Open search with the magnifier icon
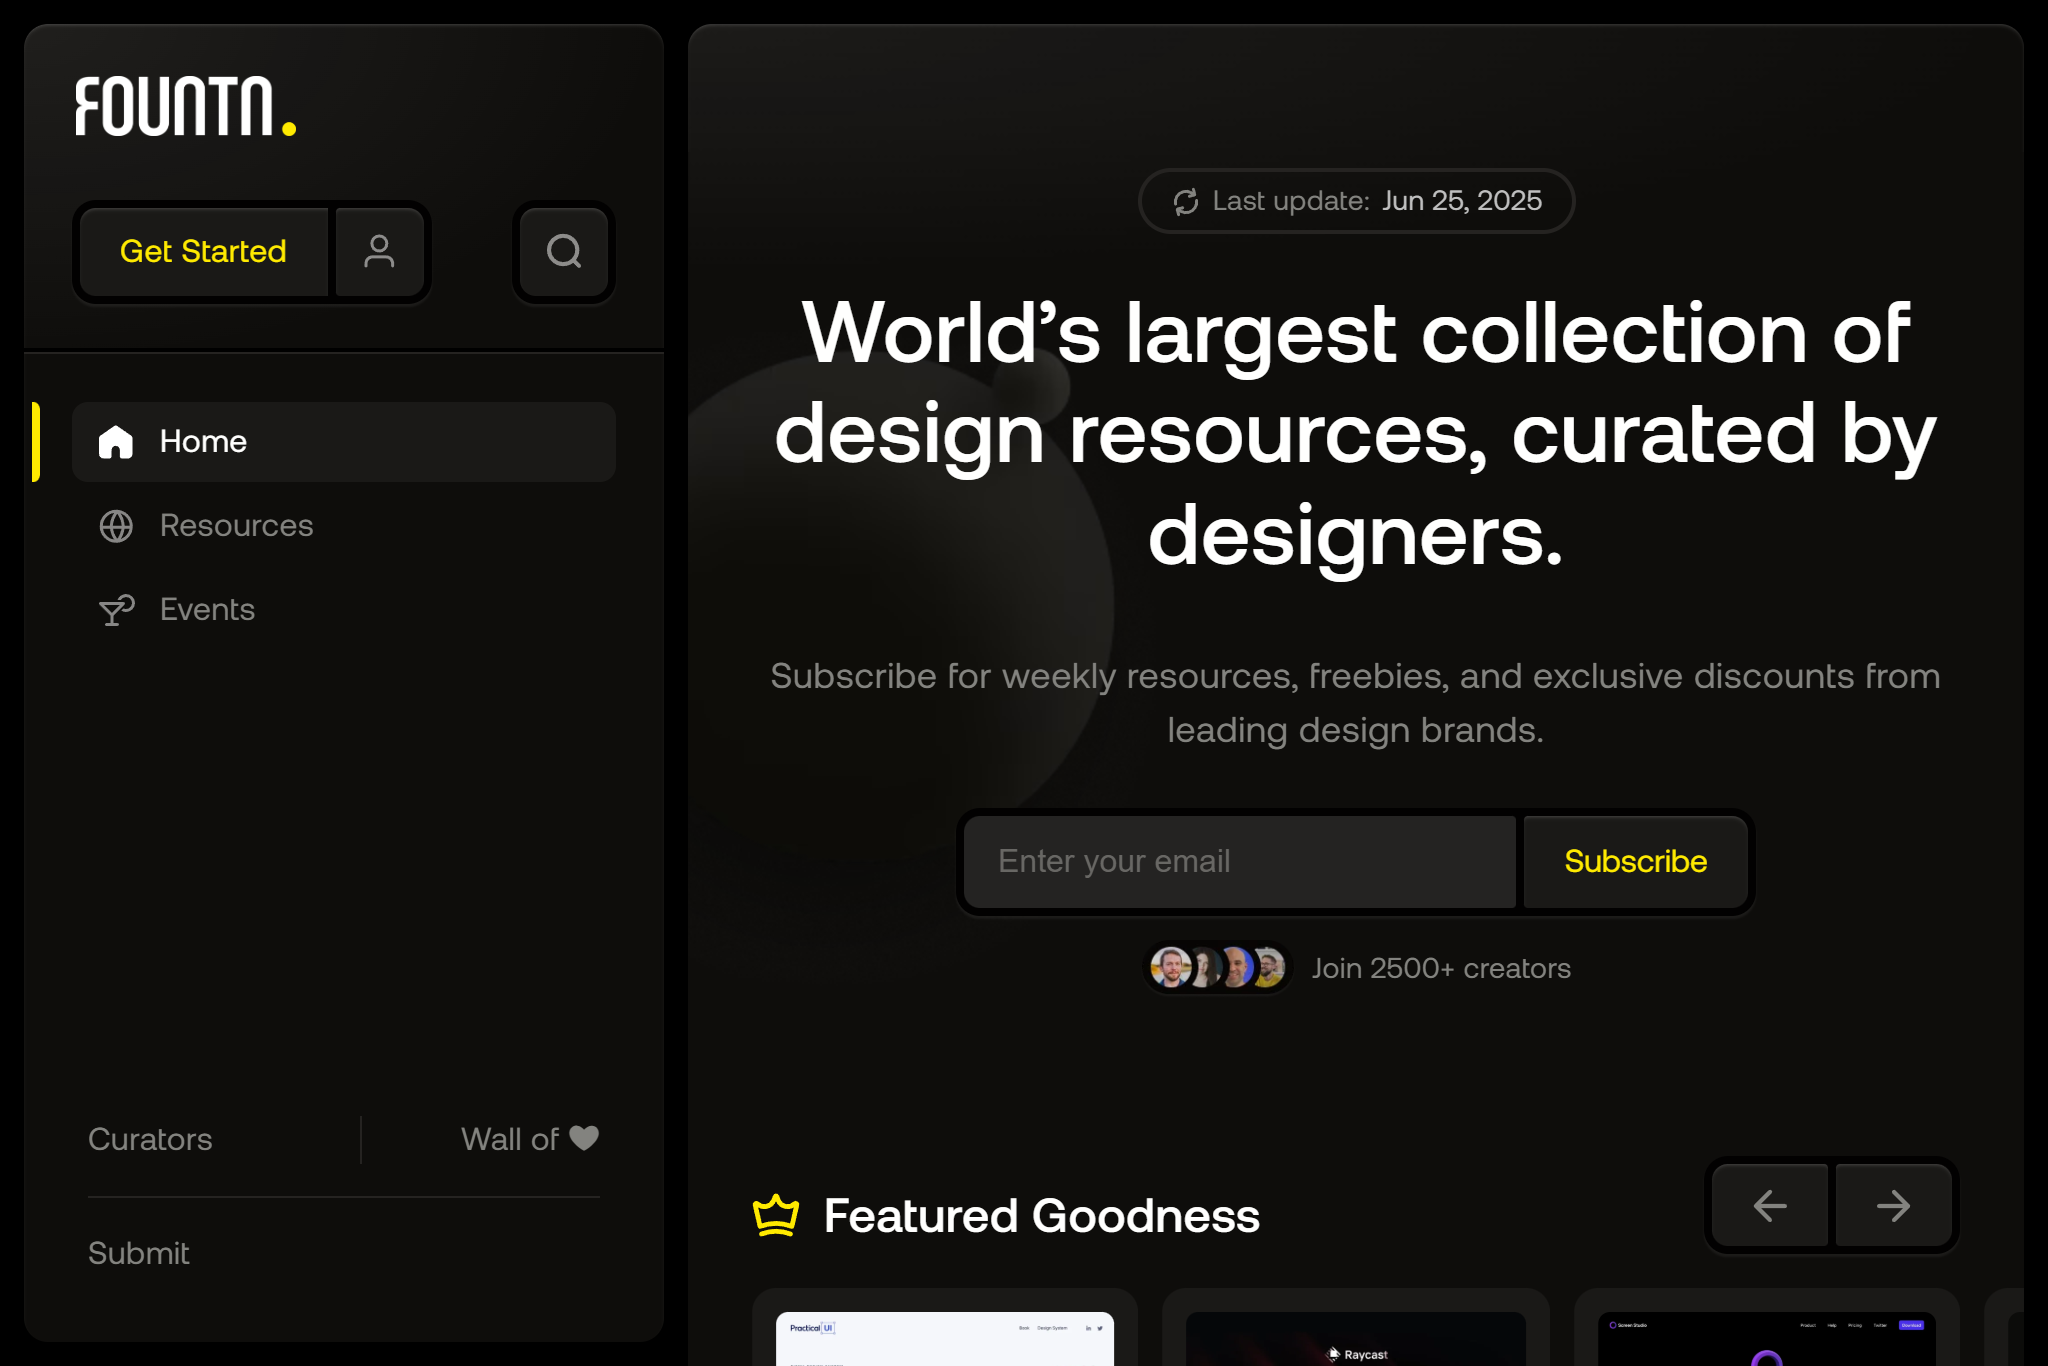2048x1366 pixels. tap(564, 251)
